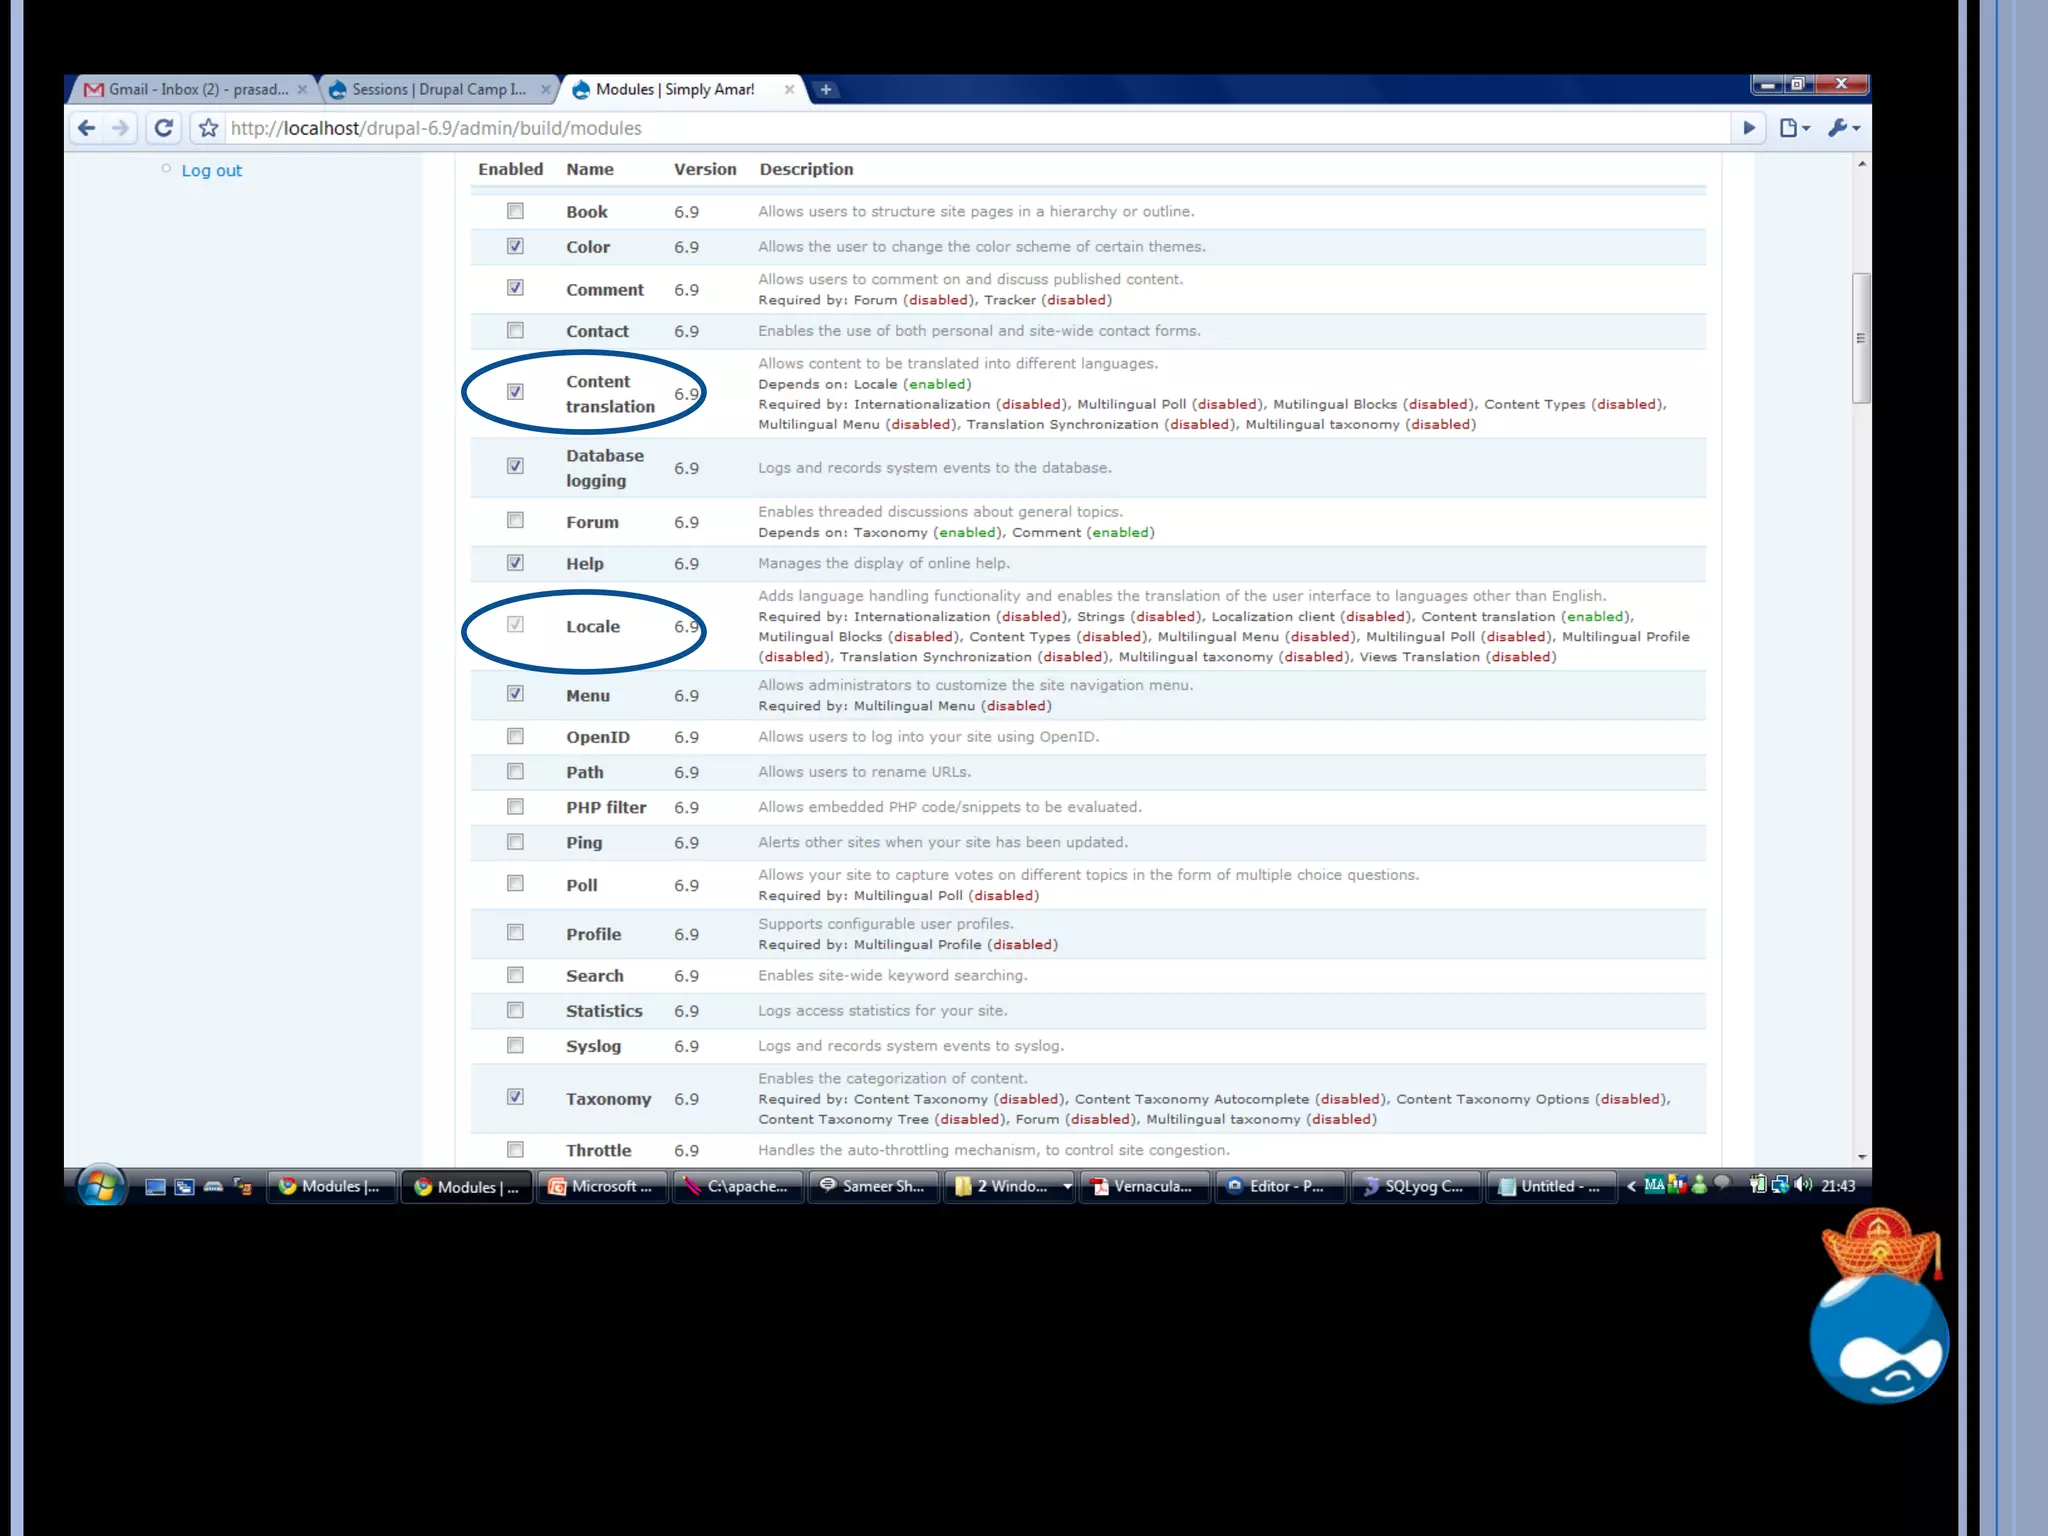Open a new tab with plus icon
Viewport: 2048px width, 1536px height.
[826, 90]
